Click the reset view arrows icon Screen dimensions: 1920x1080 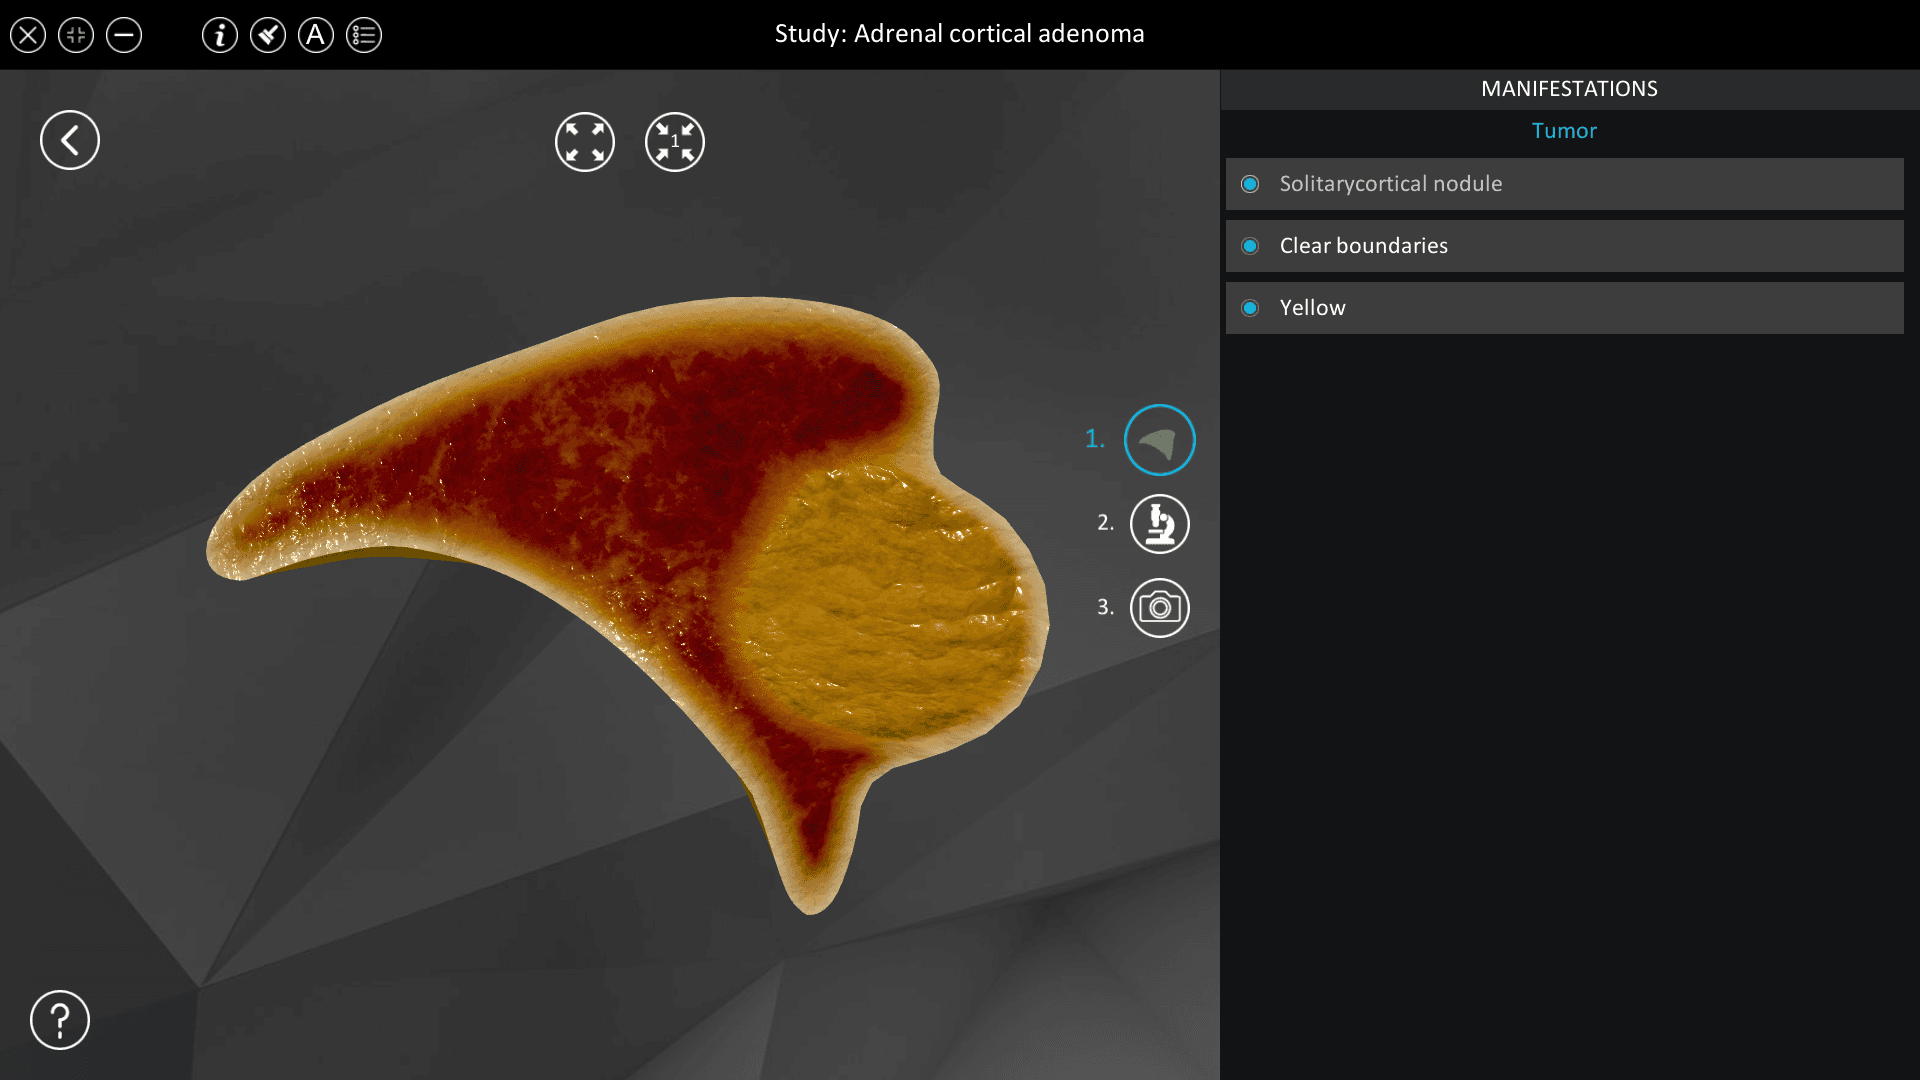pos(675,142)
